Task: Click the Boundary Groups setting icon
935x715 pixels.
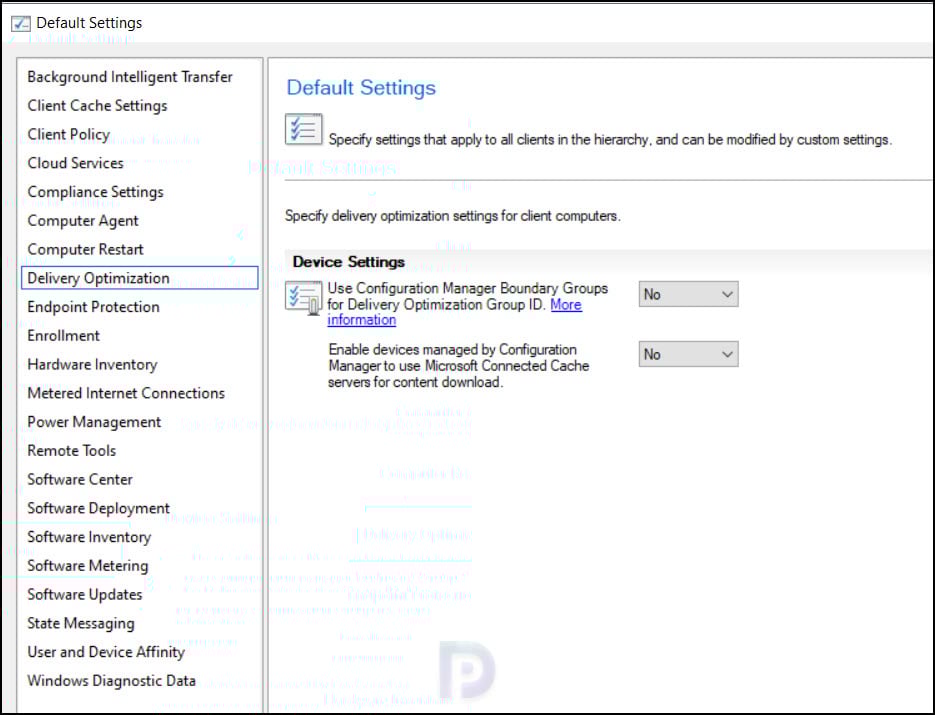Action: (x=304, y=298)
